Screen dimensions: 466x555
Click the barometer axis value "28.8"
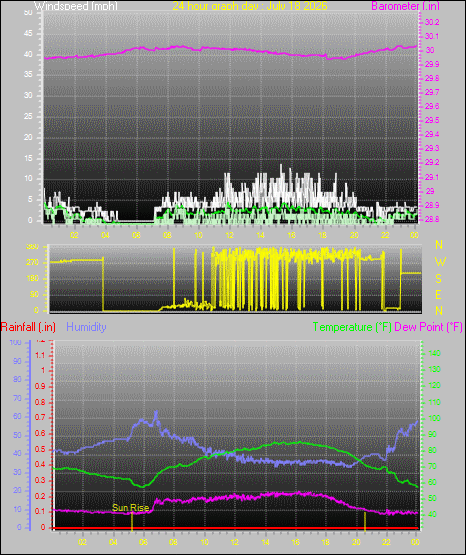(x=432, y=219)
